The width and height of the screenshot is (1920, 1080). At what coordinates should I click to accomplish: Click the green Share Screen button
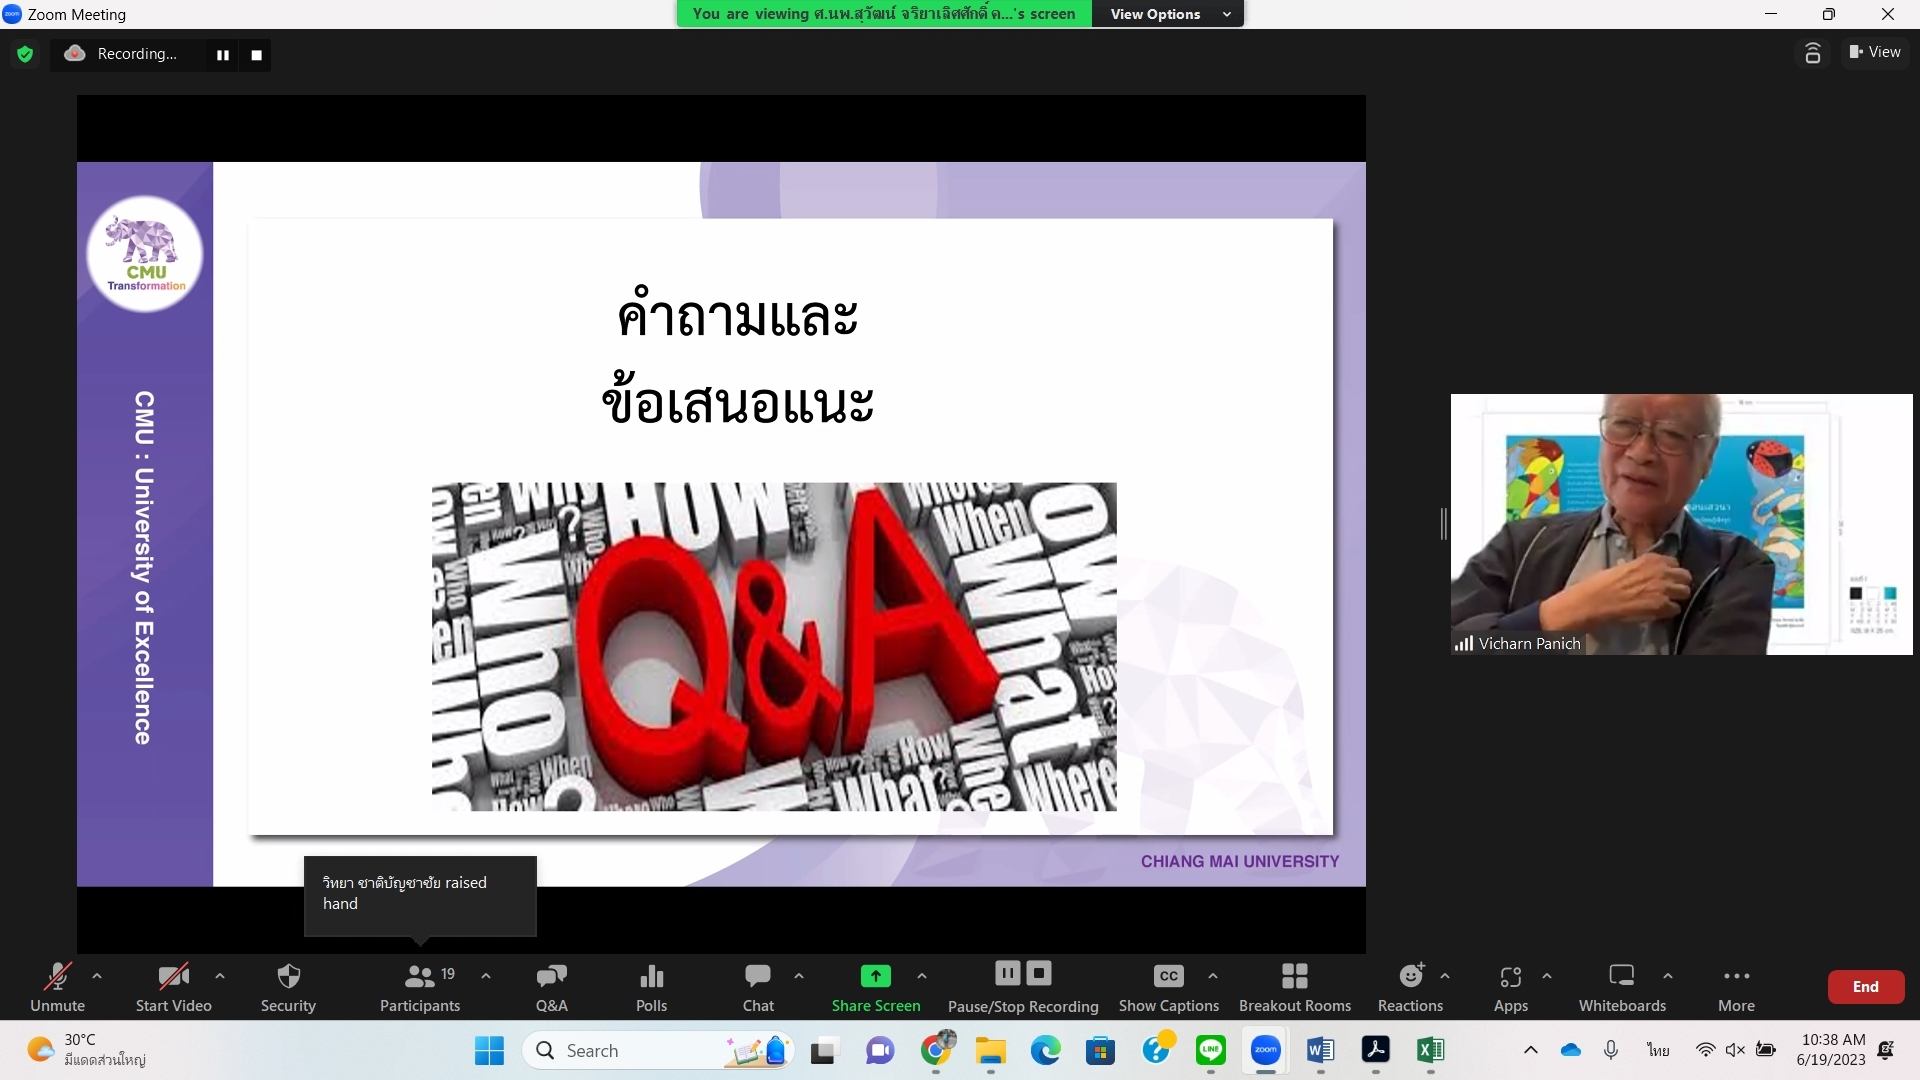coord(876,987)
